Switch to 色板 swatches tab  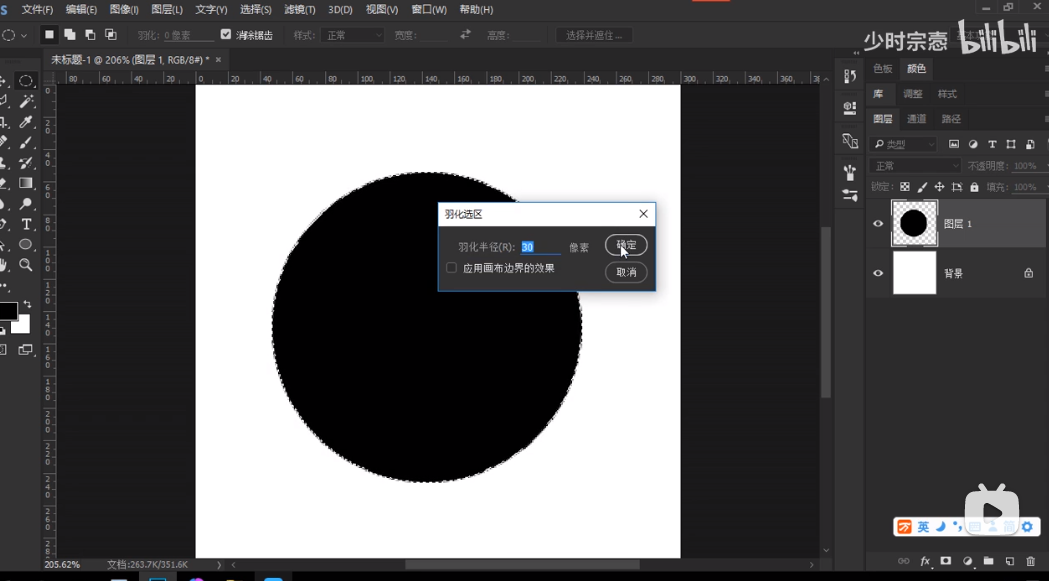882,69
